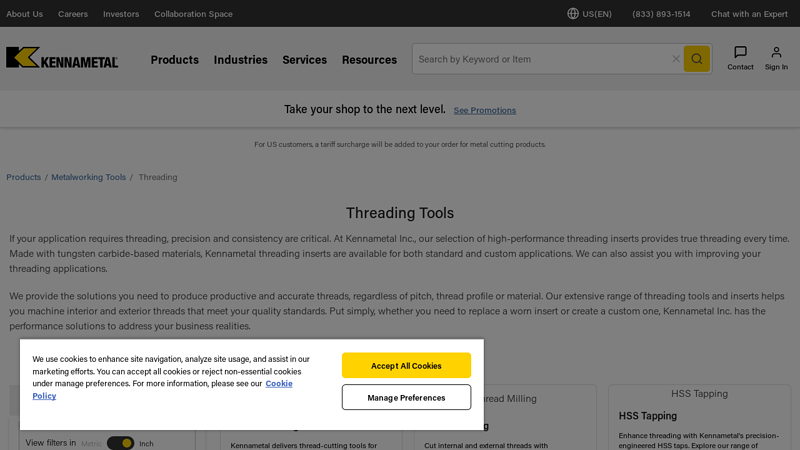Click the Products breadcrumb link
800x450 pixels.
24,177
